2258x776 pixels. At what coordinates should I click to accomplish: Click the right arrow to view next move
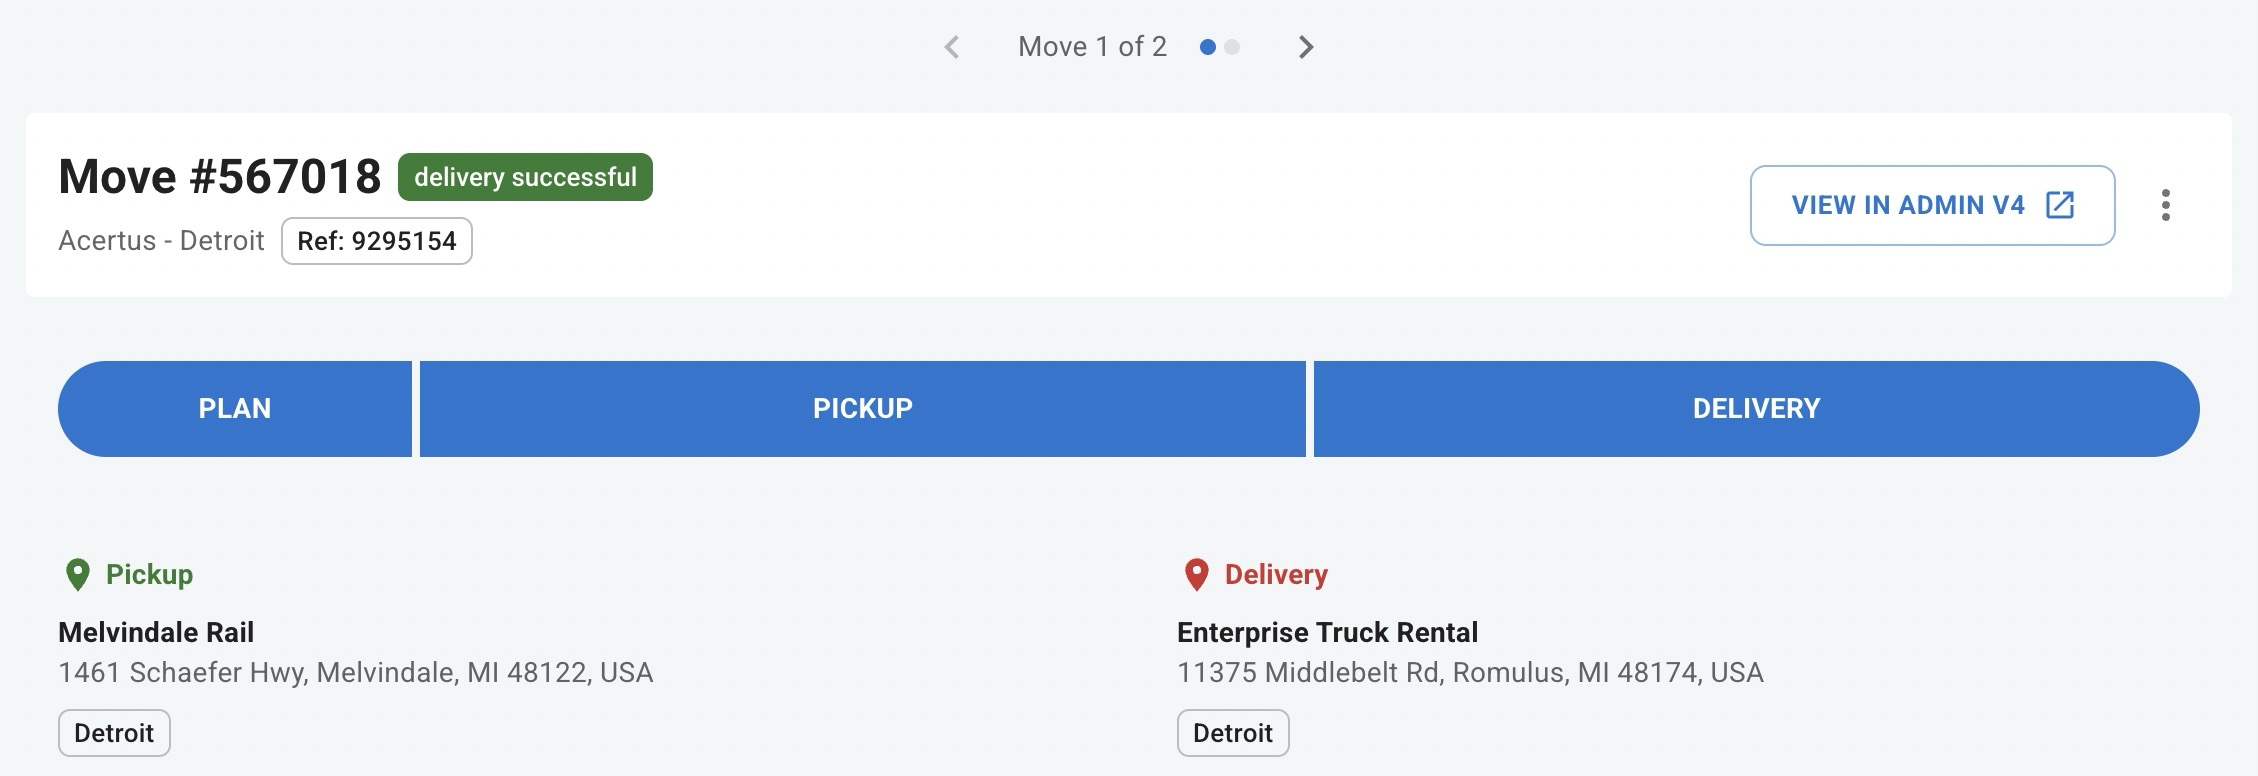pos(1306,46)
